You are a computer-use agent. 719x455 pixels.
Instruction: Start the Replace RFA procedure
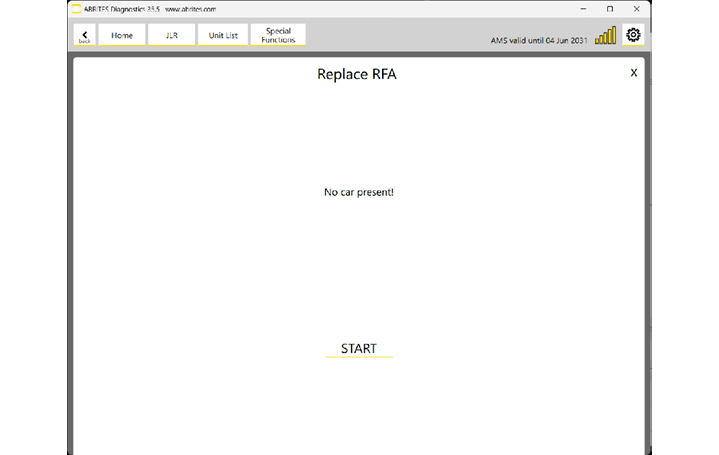click(x=359, y=349)
